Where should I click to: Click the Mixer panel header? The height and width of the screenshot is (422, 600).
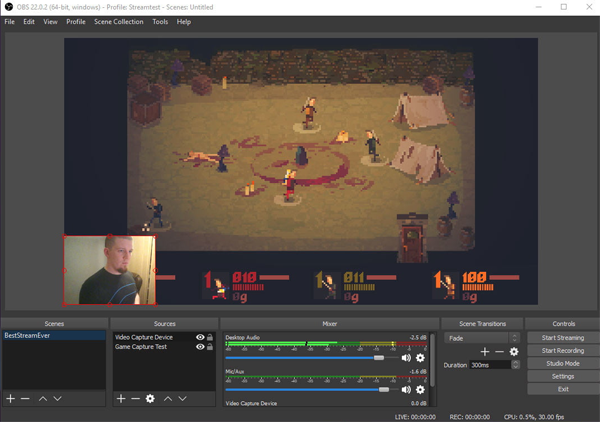(x=329, y=324)
